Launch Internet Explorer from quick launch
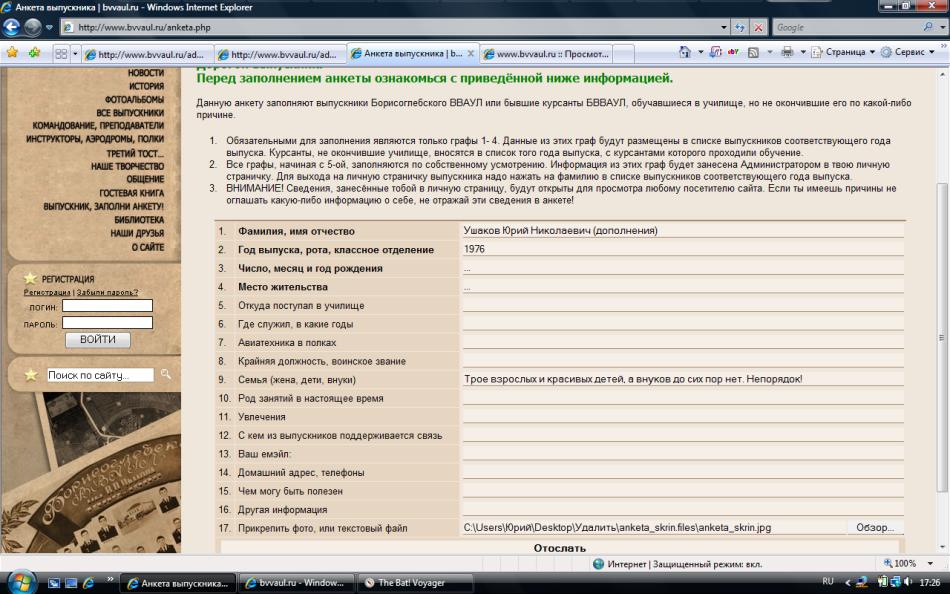950x594 pixels. point(88,583)
